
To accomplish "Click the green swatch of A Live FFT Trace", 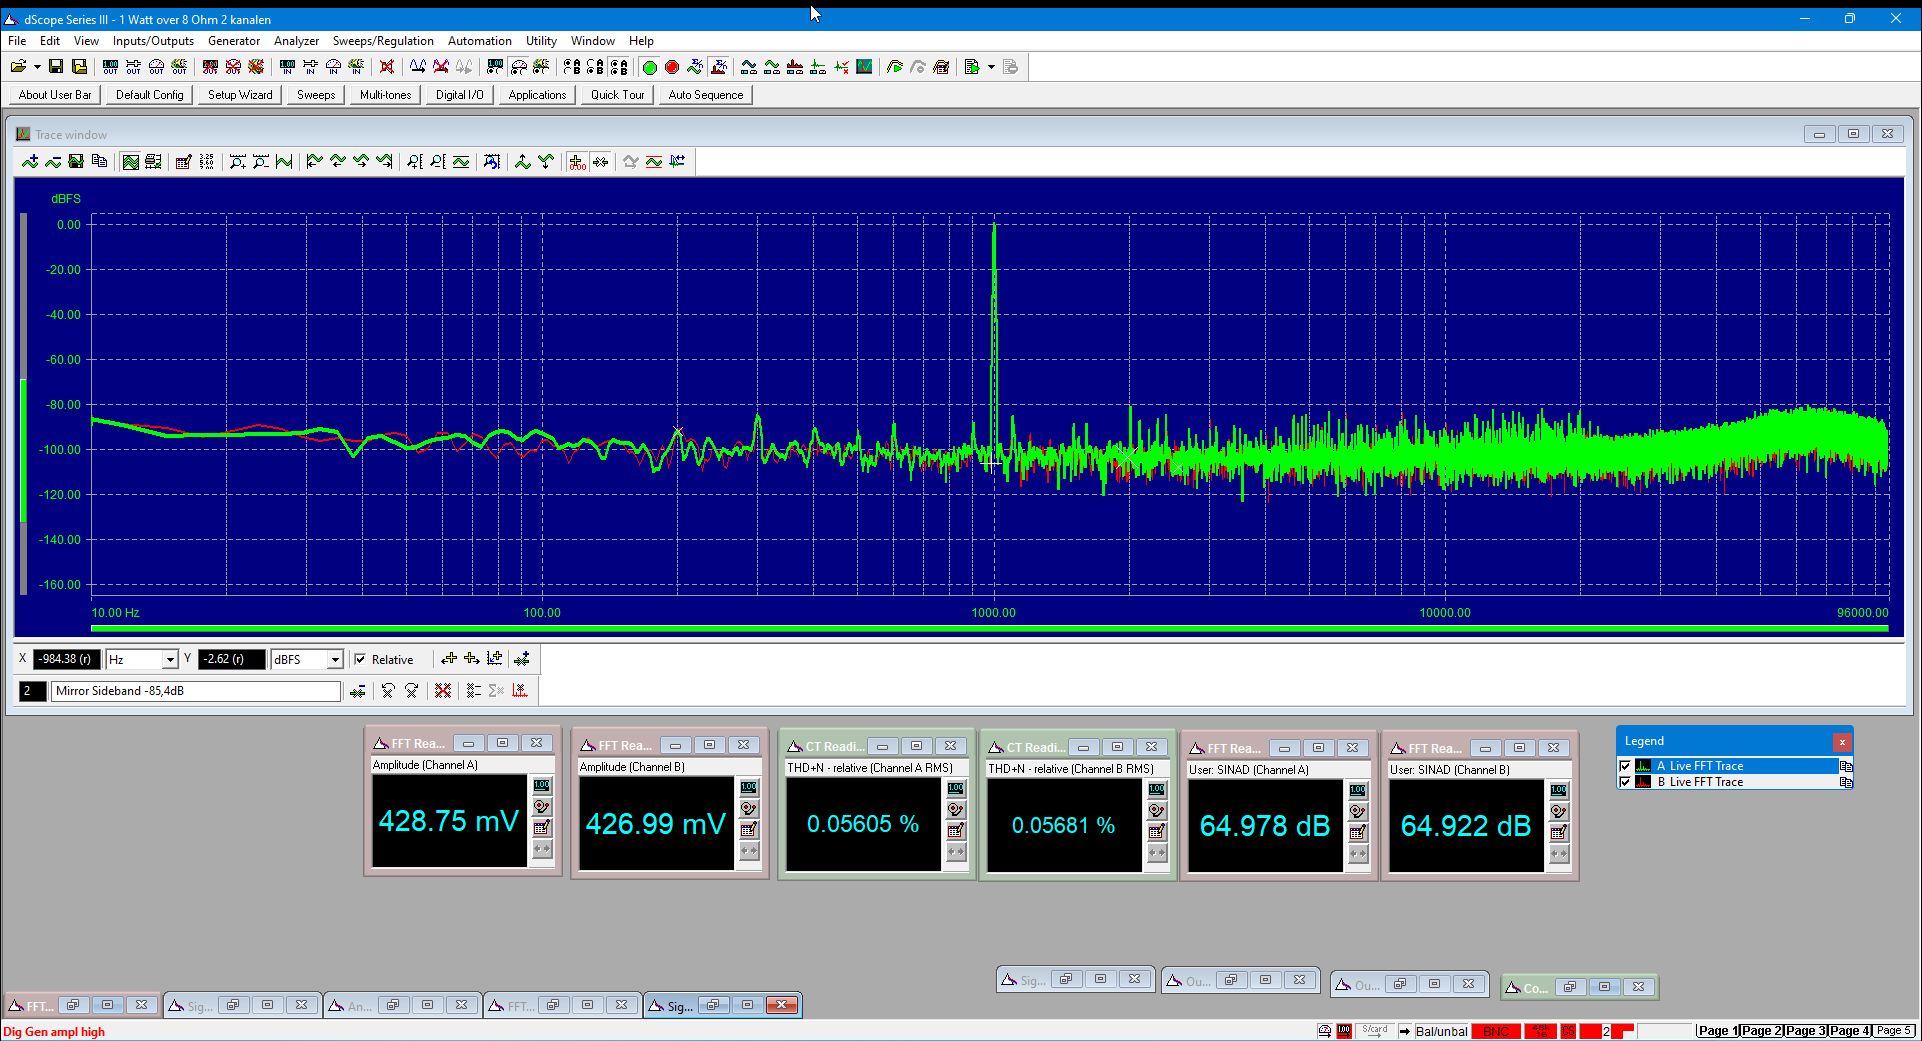I will [1642, 766].
